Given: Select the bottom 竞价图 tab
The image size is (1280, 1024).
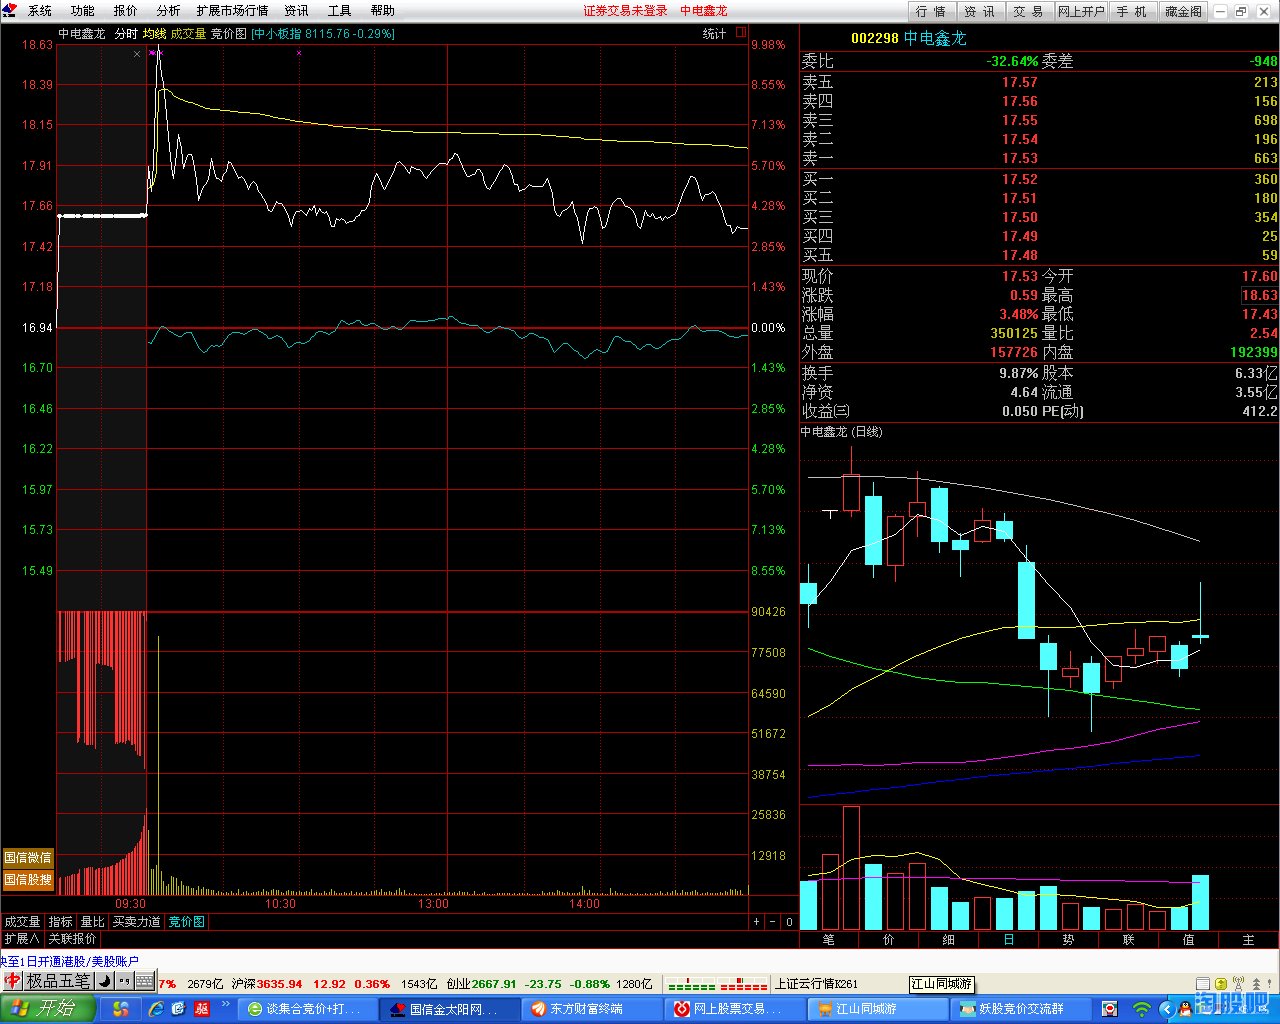Looking at the screenshot, I should [x=186, y=922].
